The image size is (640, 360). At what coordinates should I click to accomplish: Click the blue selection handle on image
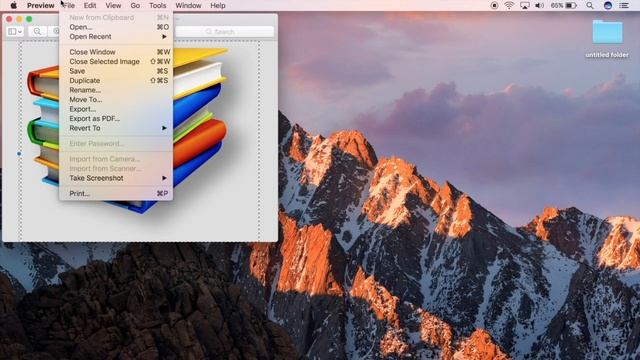click(19, 154)
